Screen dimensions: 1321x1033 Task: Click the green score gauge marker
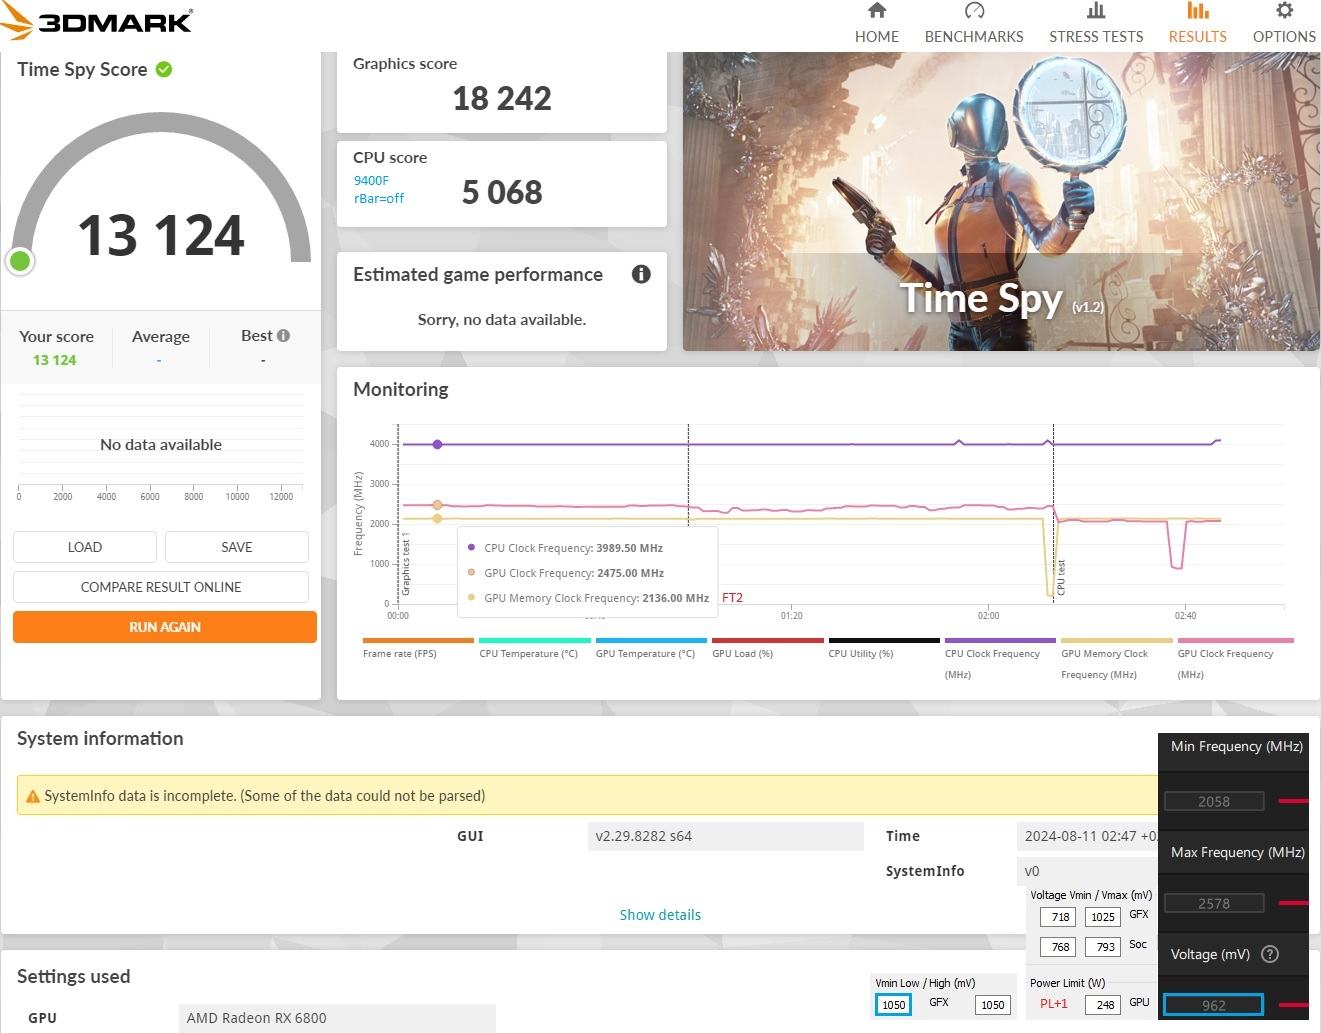tap(20, 262)
